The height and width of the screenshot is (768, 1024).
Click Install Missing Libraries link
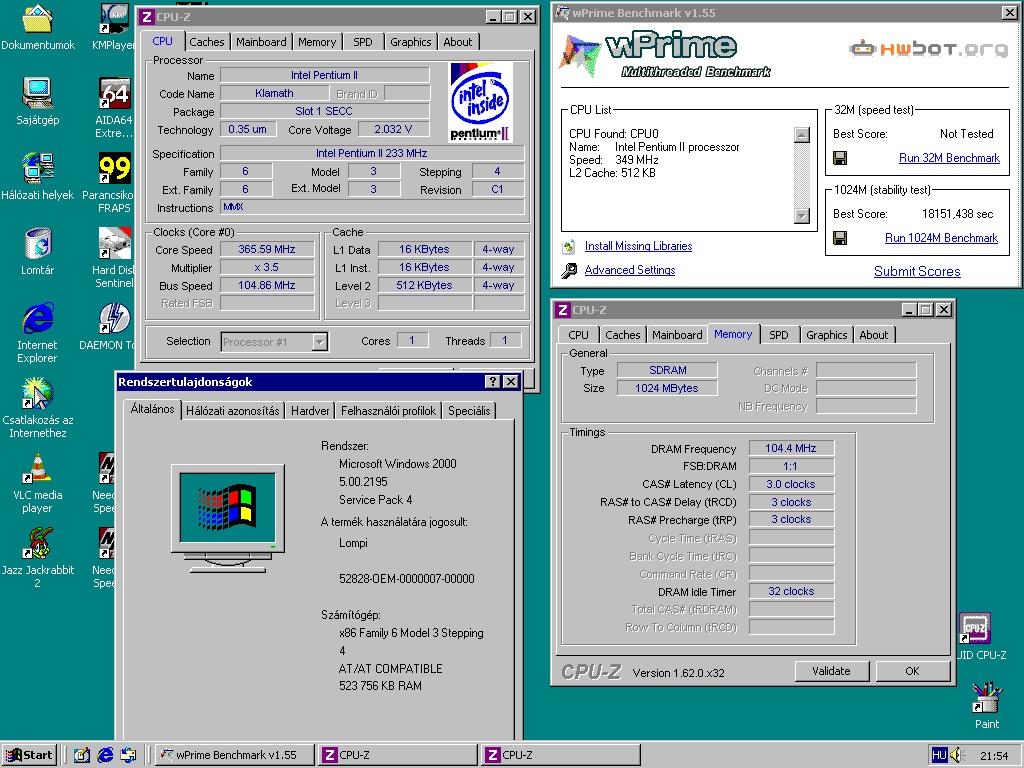coord(638,246)
